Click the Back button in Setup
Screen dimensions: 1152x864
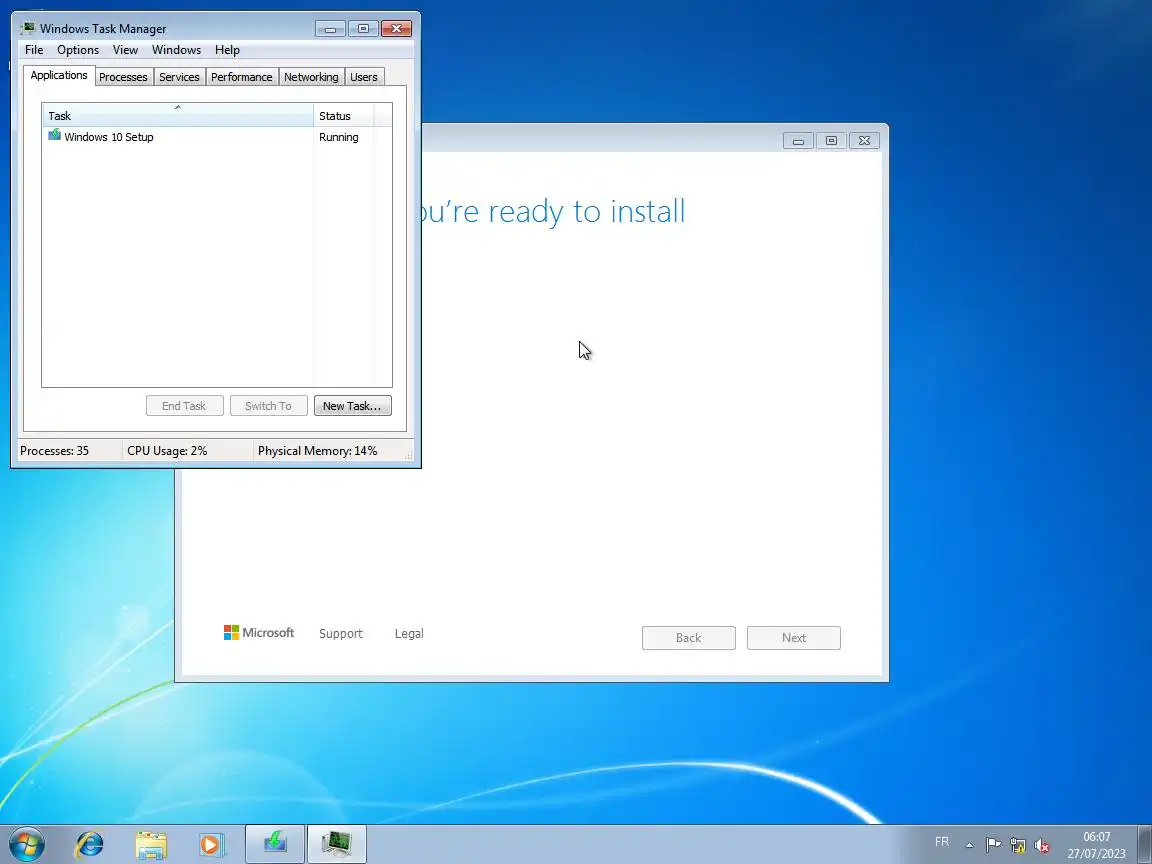[688, 638]
